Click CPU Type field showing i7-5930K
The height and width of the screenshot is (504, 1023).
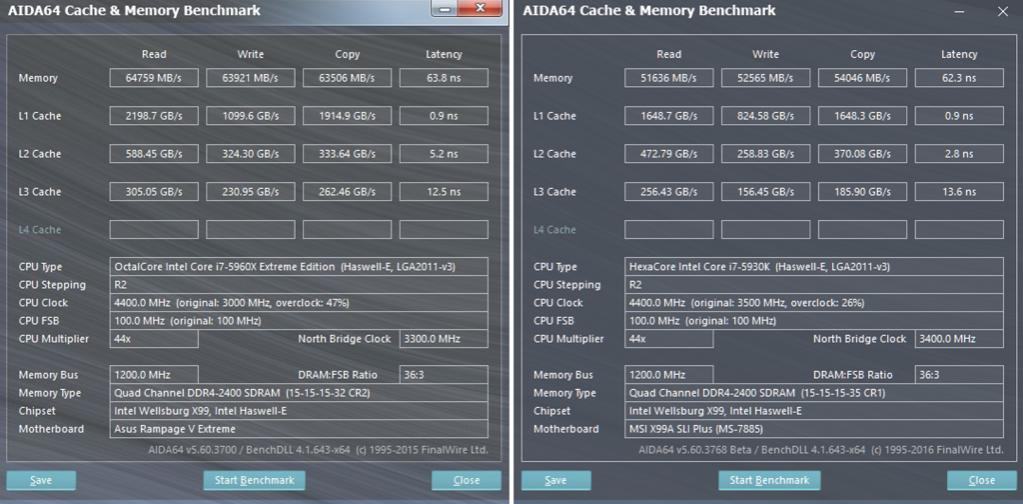(814, 267)
